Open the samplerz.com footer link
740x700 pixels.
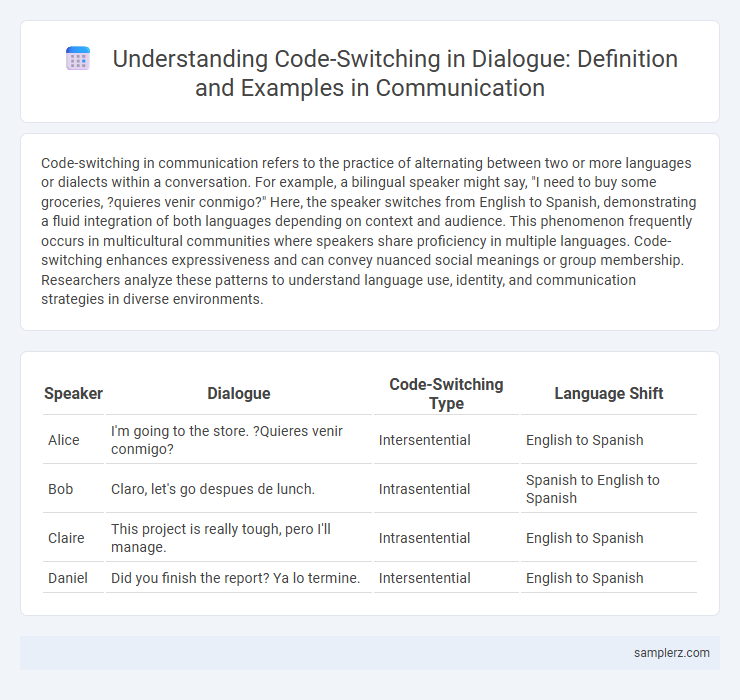[671, 652]
